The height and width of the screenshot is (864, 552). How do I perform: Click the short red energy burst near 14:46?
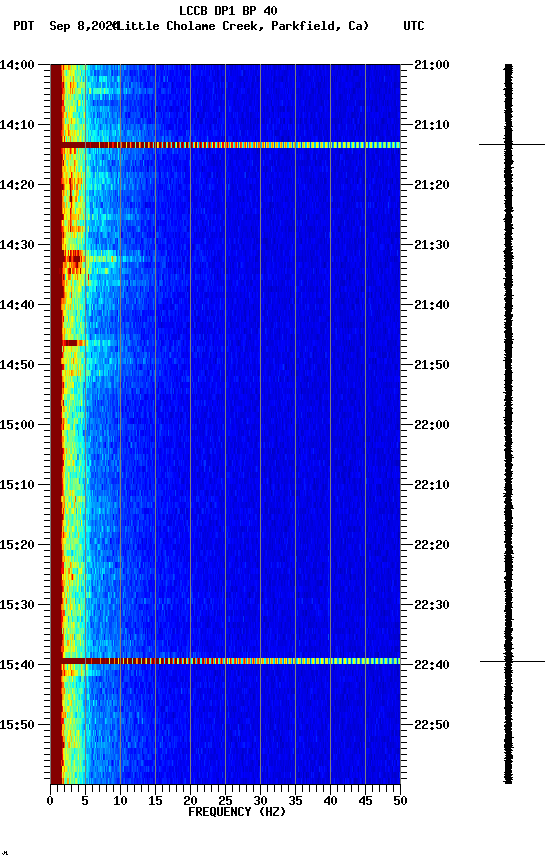coord(73,343)
